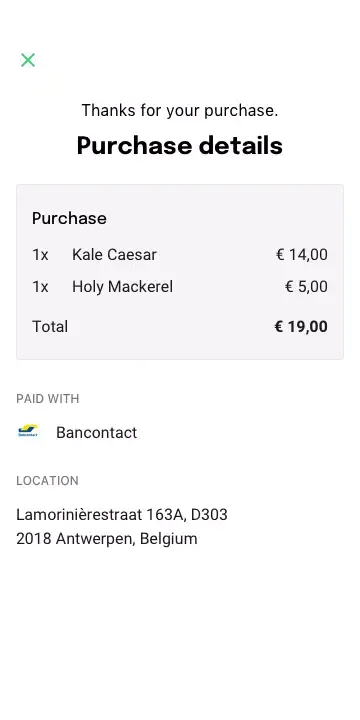Select the Bancontact payment method text

(x=96, y=433)
